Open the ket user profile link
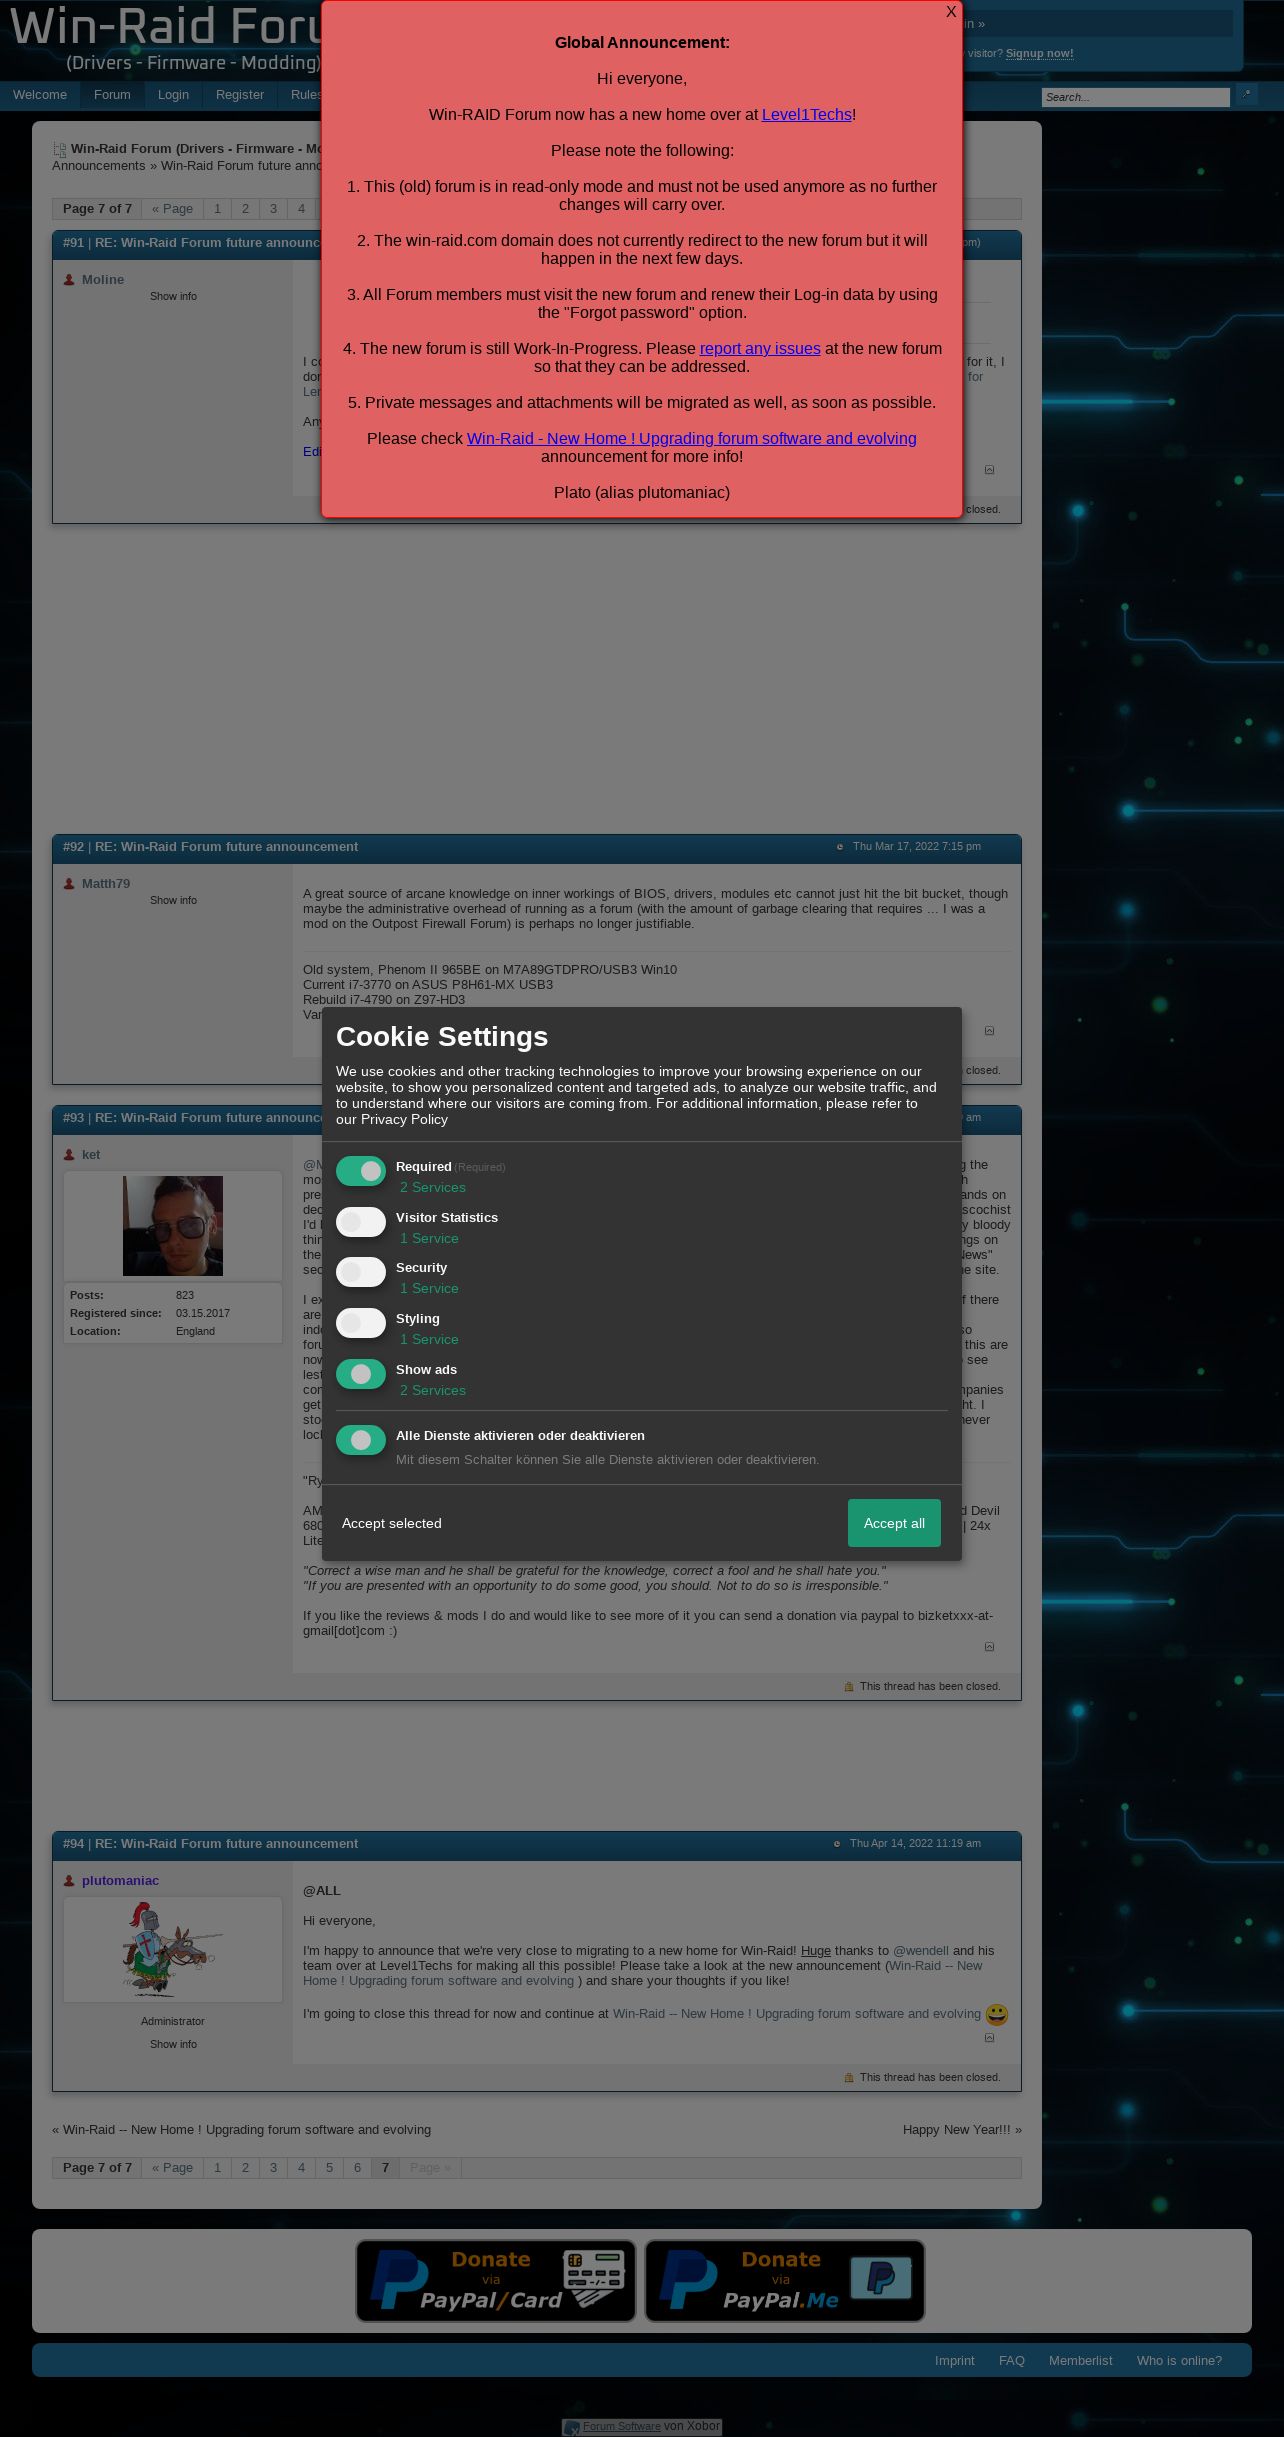The width and height of the screenshot is (1284, 2437). (x=91, y=1154)
